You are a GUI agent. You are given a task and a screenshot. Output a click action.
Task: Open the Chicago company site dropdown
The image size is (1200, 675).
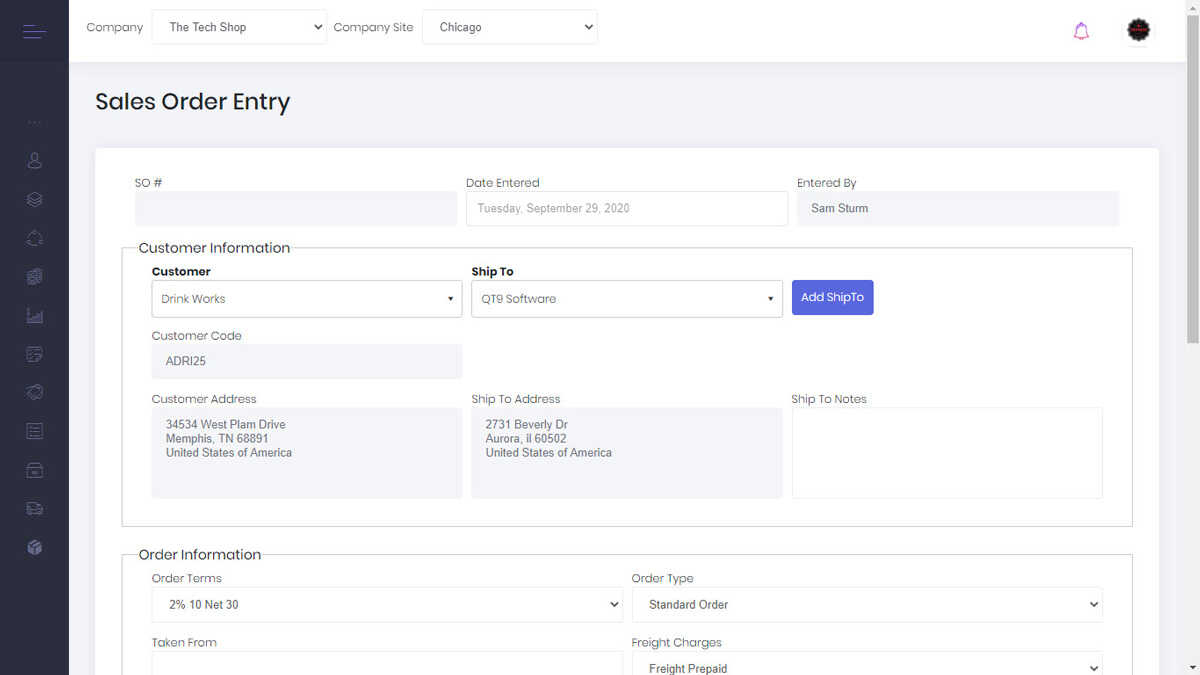coord(510,27)
